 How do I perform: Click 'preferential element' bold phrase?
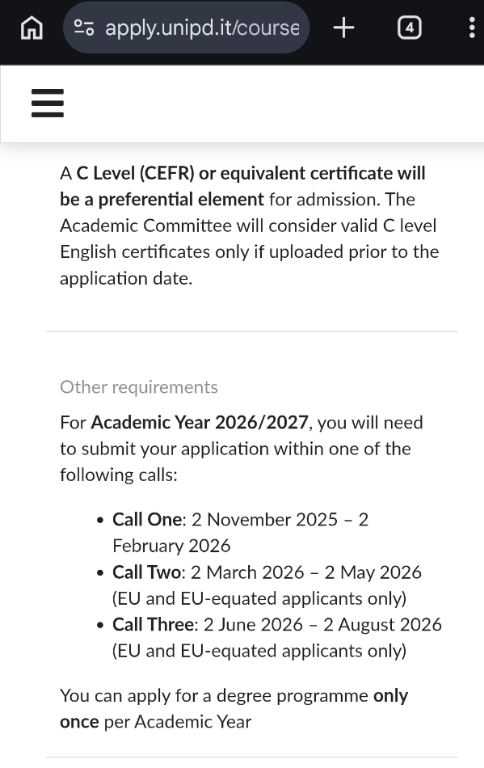pyautogui.click(x=181, y=199)
